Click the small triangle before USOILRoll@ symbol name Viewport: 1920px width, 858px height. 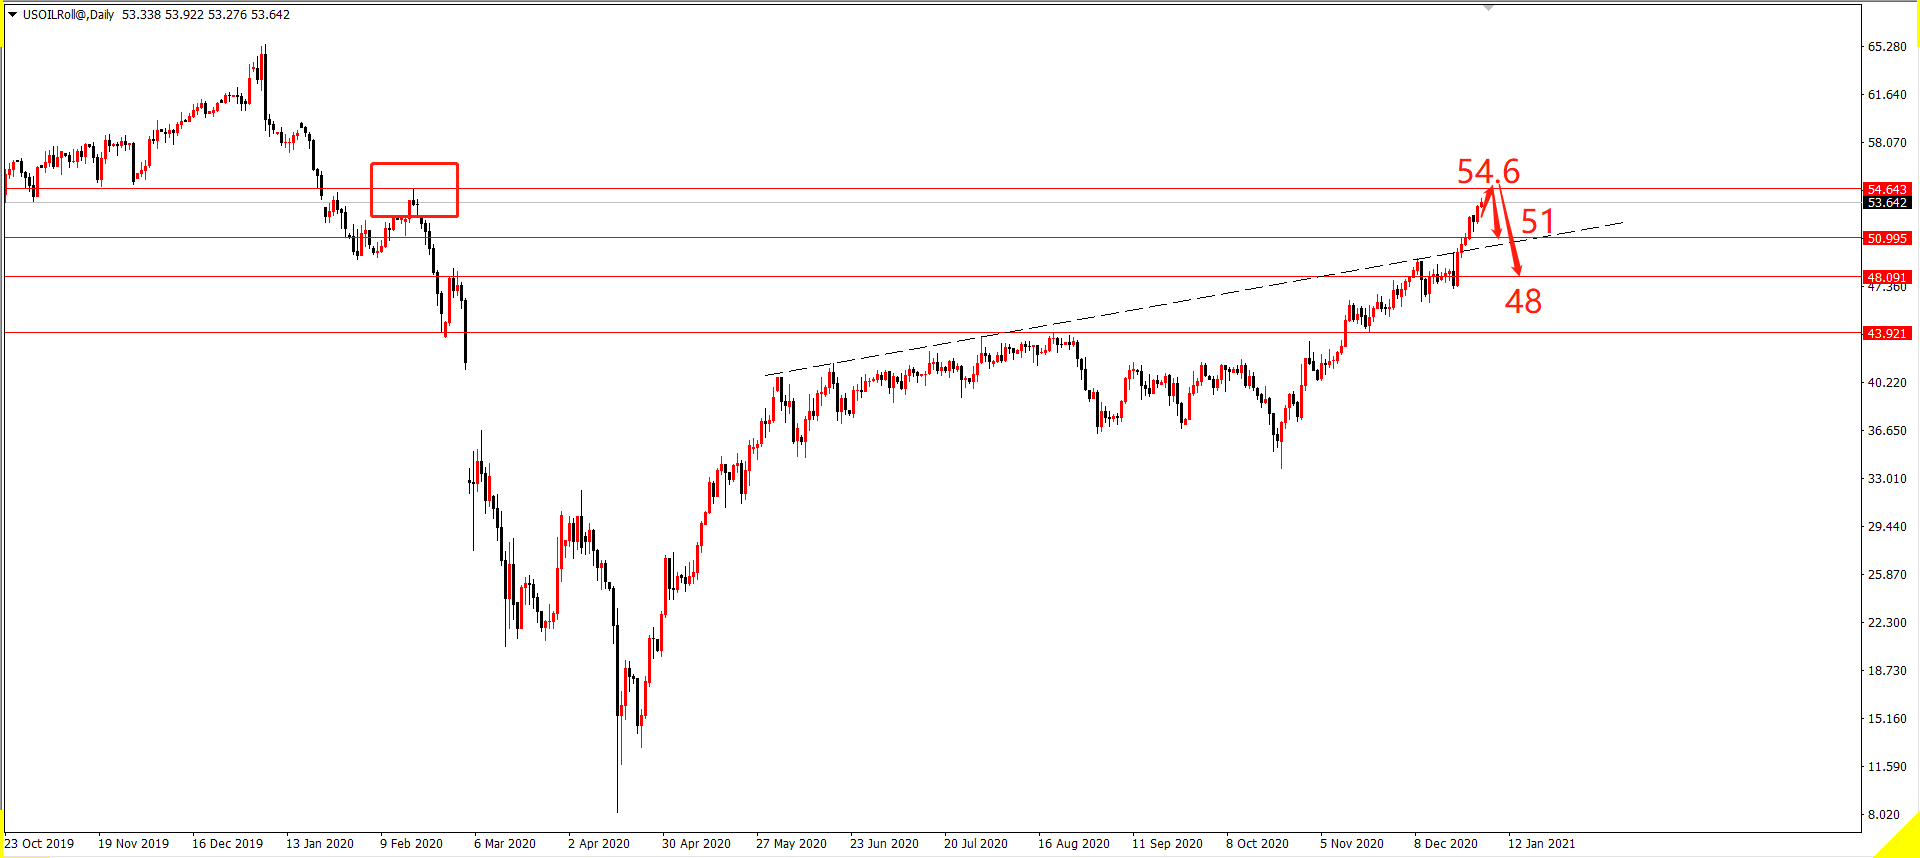coord(13,15)
